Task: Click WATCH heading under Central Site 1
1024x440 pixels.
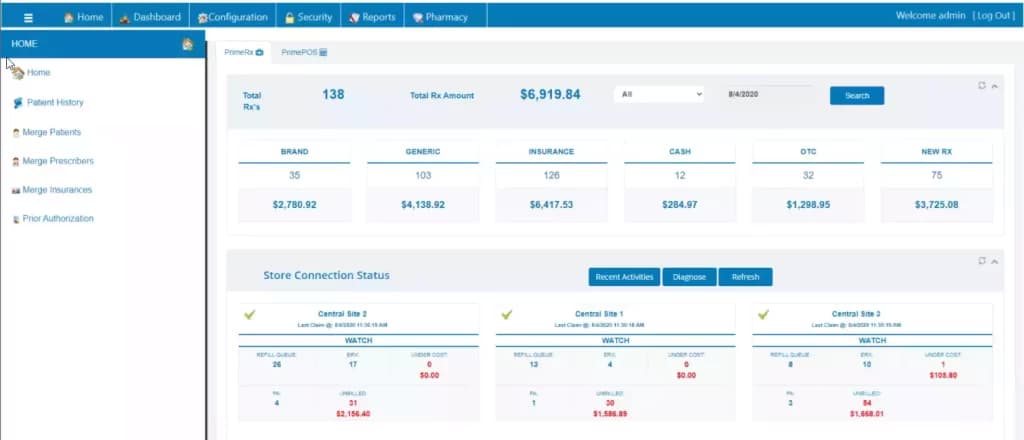Action: (x=615, y=341)
